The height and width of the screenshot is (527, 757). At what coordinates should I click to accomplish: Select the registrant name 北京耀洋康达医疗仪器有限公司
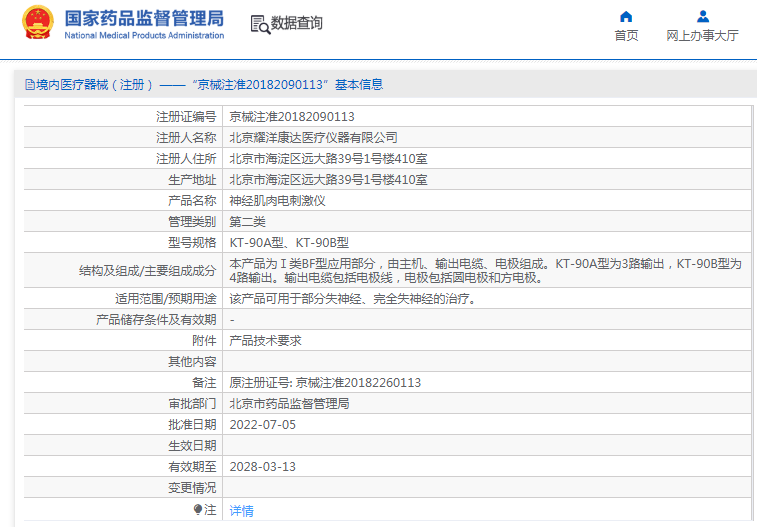coord(313,138)
